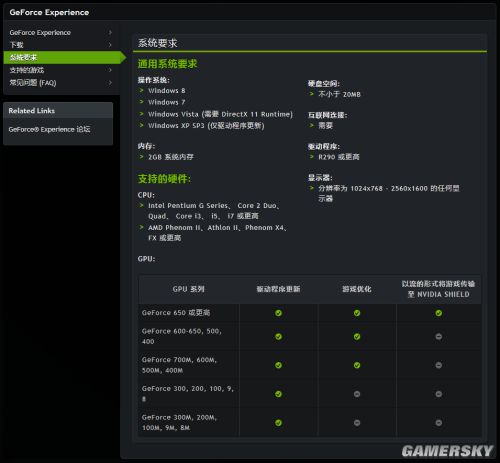The image size is (500, 463).
Task: Click SHIELD unsupported icon for GeForce 300, 200, 100 row
Action: [439, 394]
